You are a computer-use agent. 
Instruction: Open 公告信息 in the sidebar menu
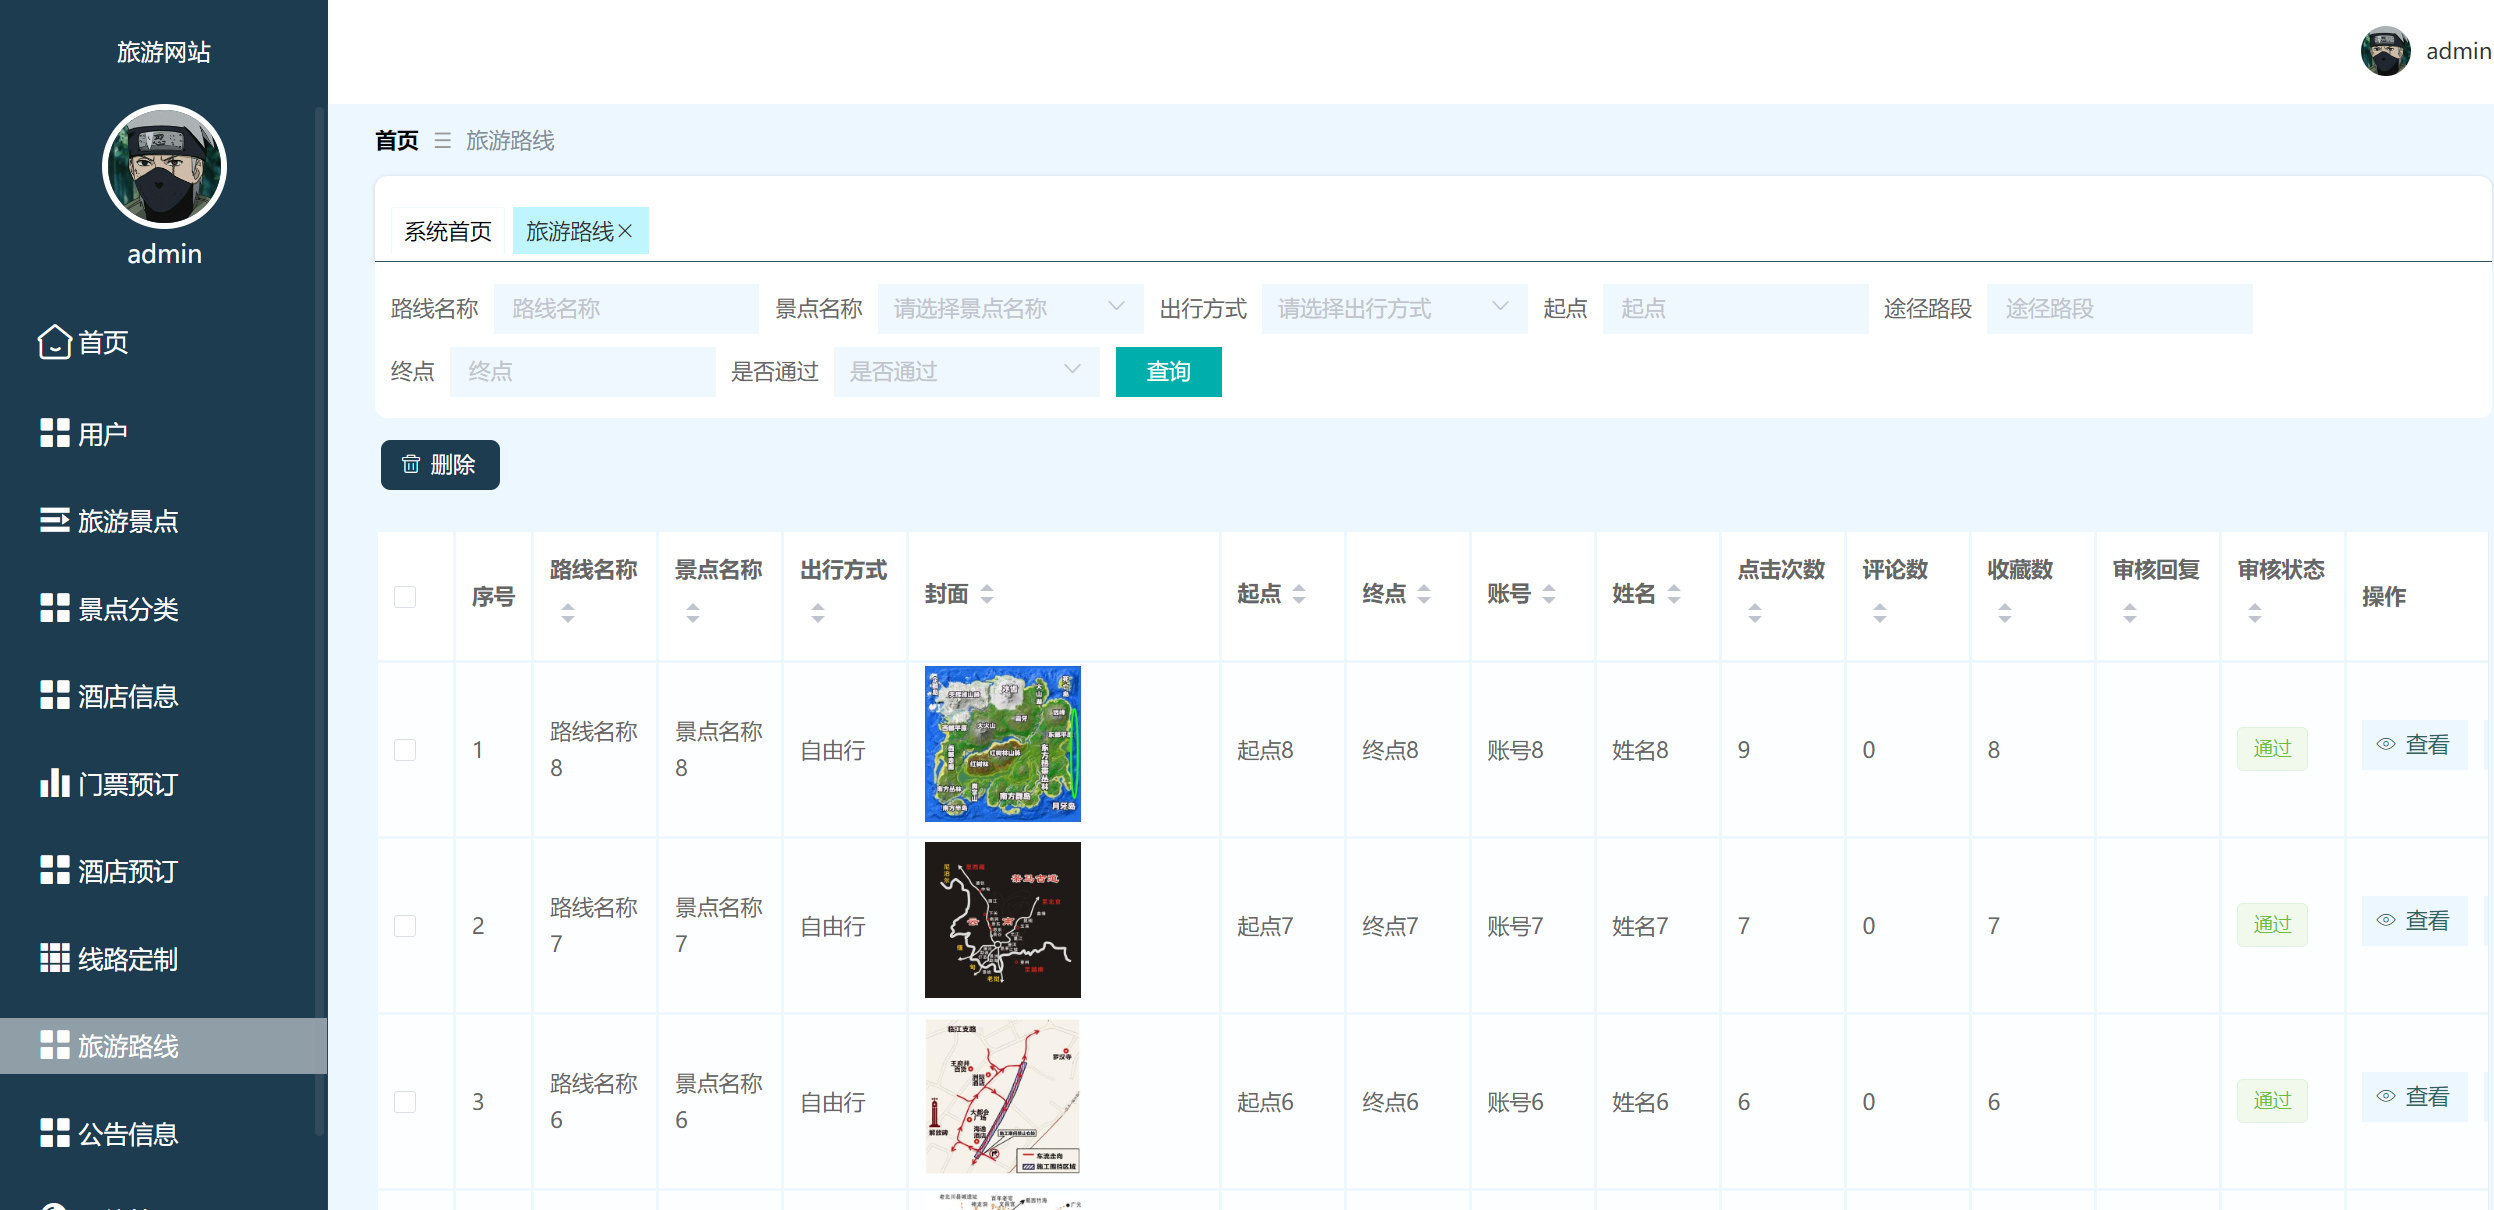[x=163, y=1133]
